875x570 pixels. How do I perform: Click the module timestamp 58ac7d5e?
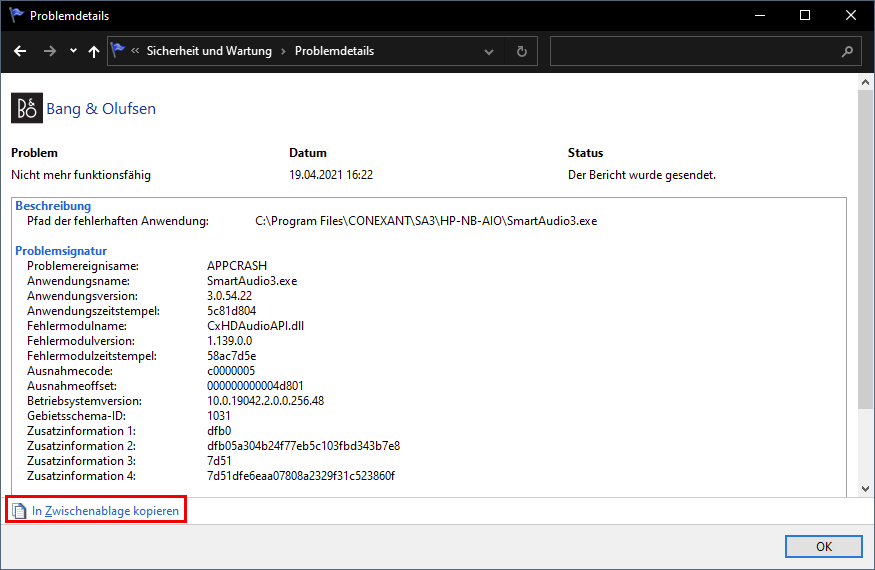[x=232, y=356]
